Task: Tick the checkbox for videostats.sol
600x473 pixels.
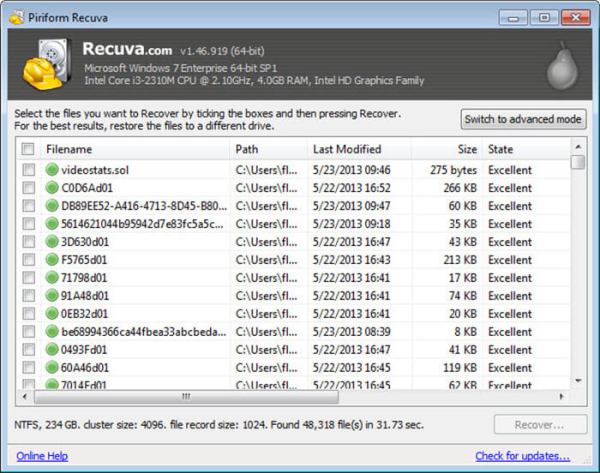Action: click(29, 170)
